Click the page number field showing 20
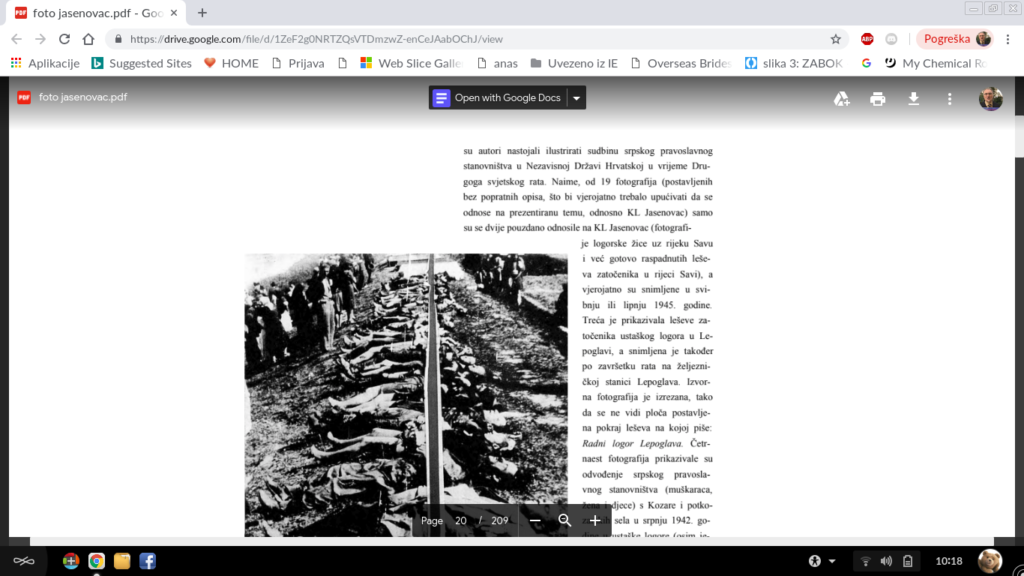 461,521
